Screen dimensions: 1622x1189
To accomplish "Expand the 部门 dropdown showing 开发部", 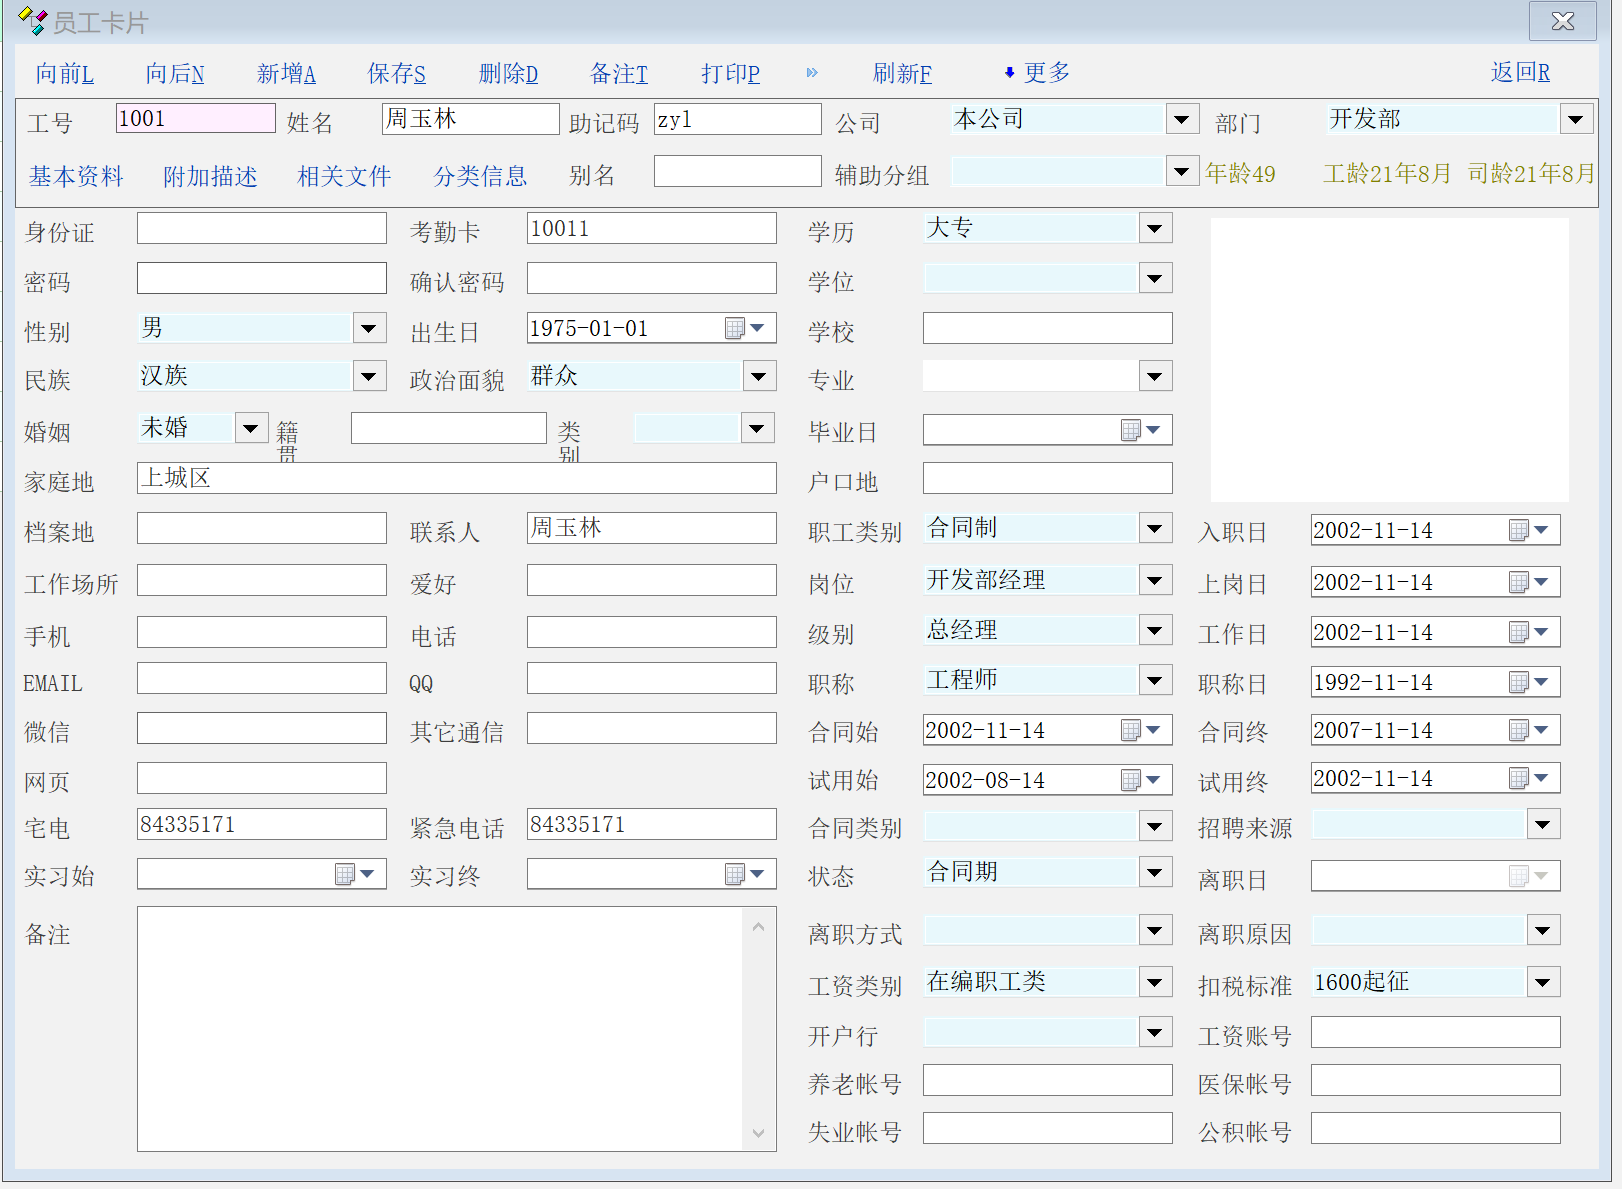I will (x=1575, y=120).
